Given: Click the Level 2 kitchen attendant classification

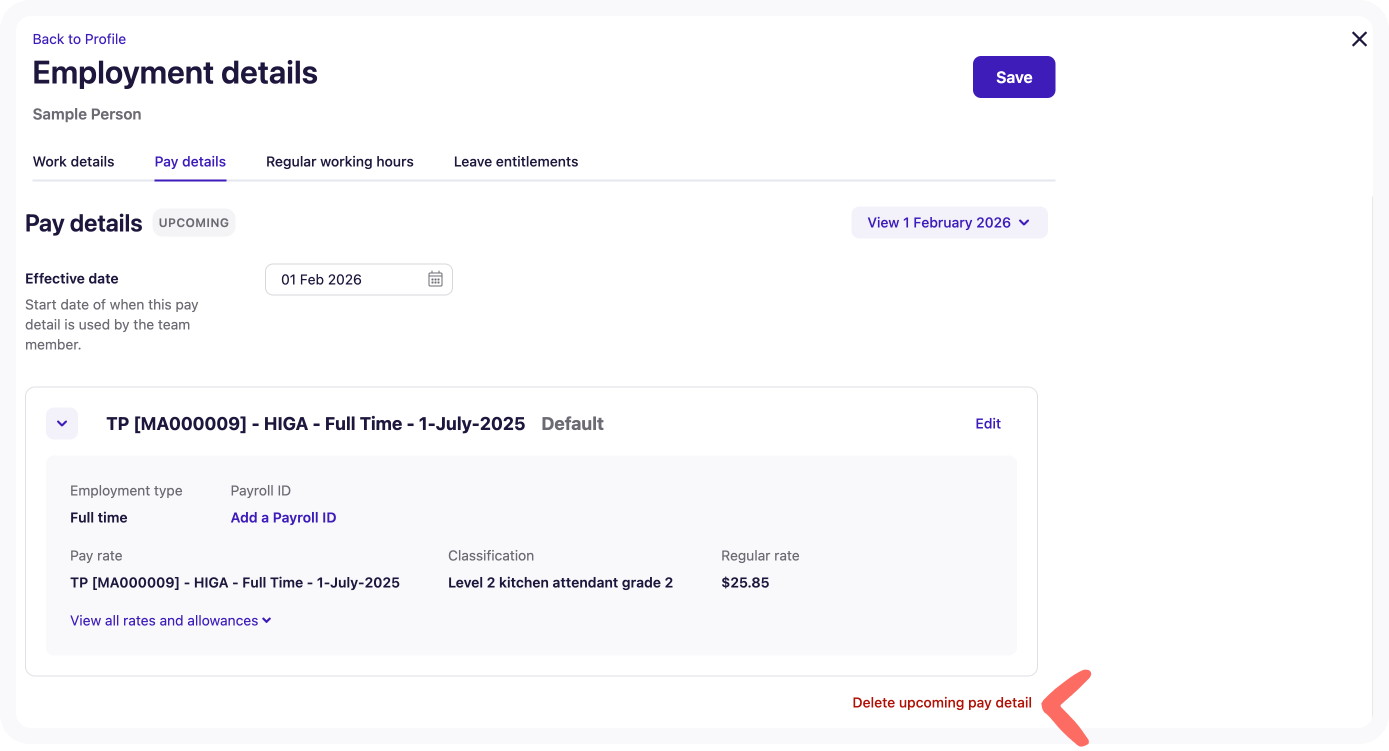Looking at the screenshot, I should point(560,583).
